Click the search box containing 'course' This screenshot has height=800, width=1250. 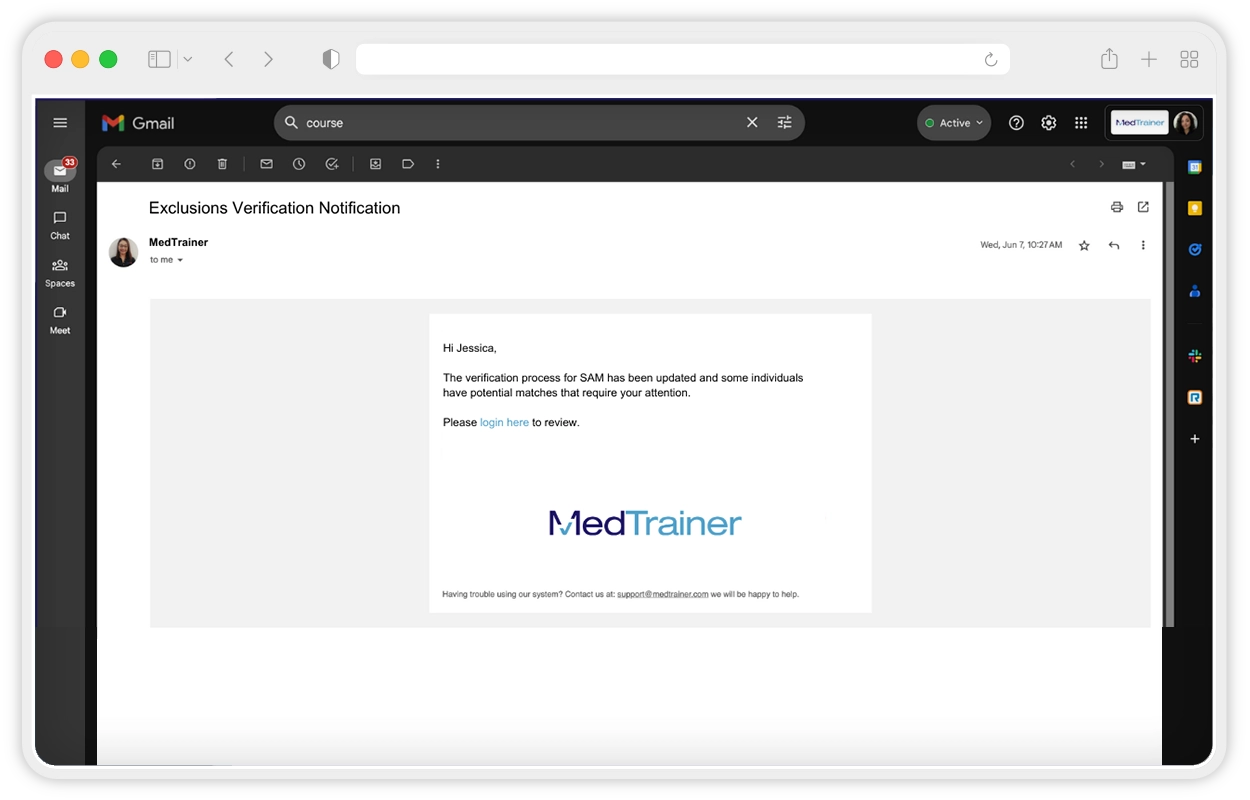click(x=520, y=123)
